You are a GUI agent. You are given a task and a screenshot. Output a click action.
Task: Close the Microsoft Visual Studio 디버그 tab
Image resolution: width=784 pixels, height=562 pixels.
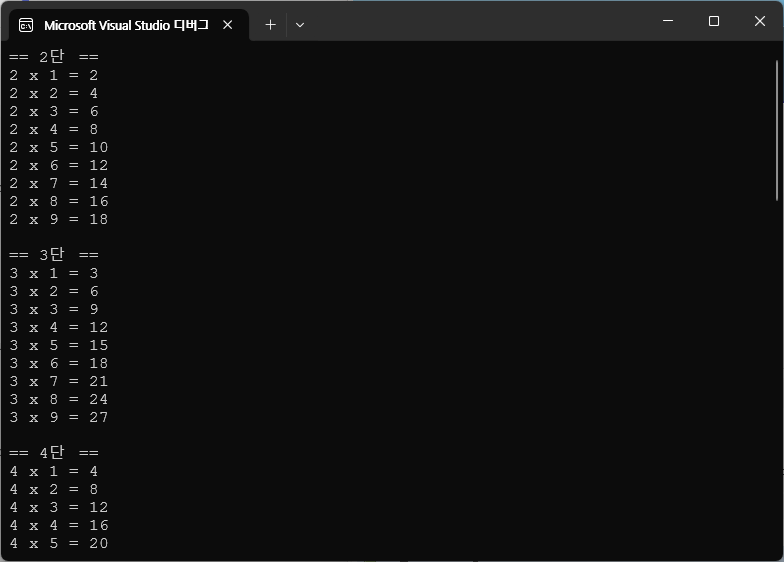[227, 25]
